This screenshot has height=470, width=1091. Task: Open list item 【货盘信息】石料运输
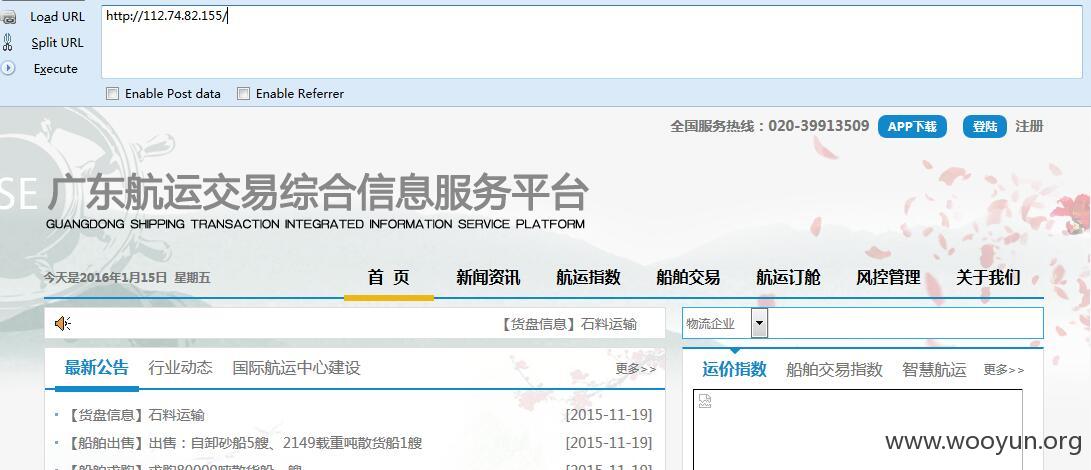[x=136, y=415]
